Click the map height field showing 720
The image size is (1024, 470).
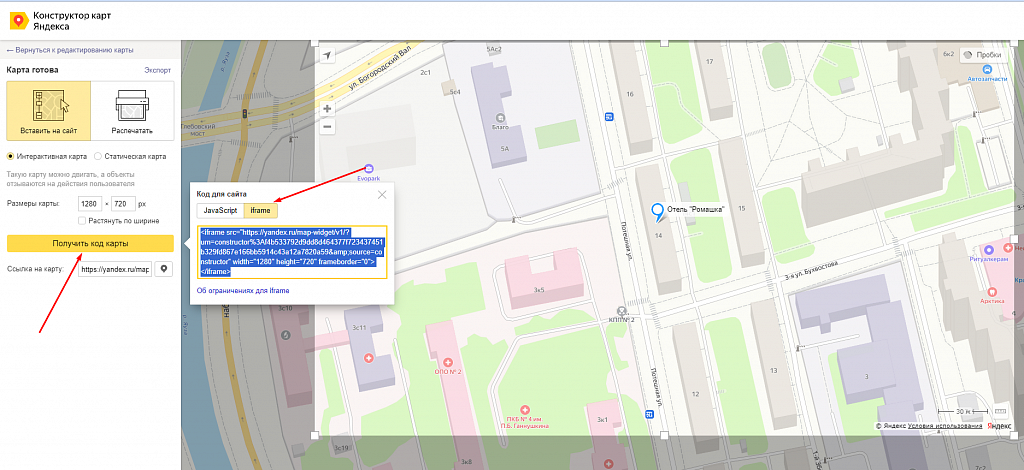123,204
